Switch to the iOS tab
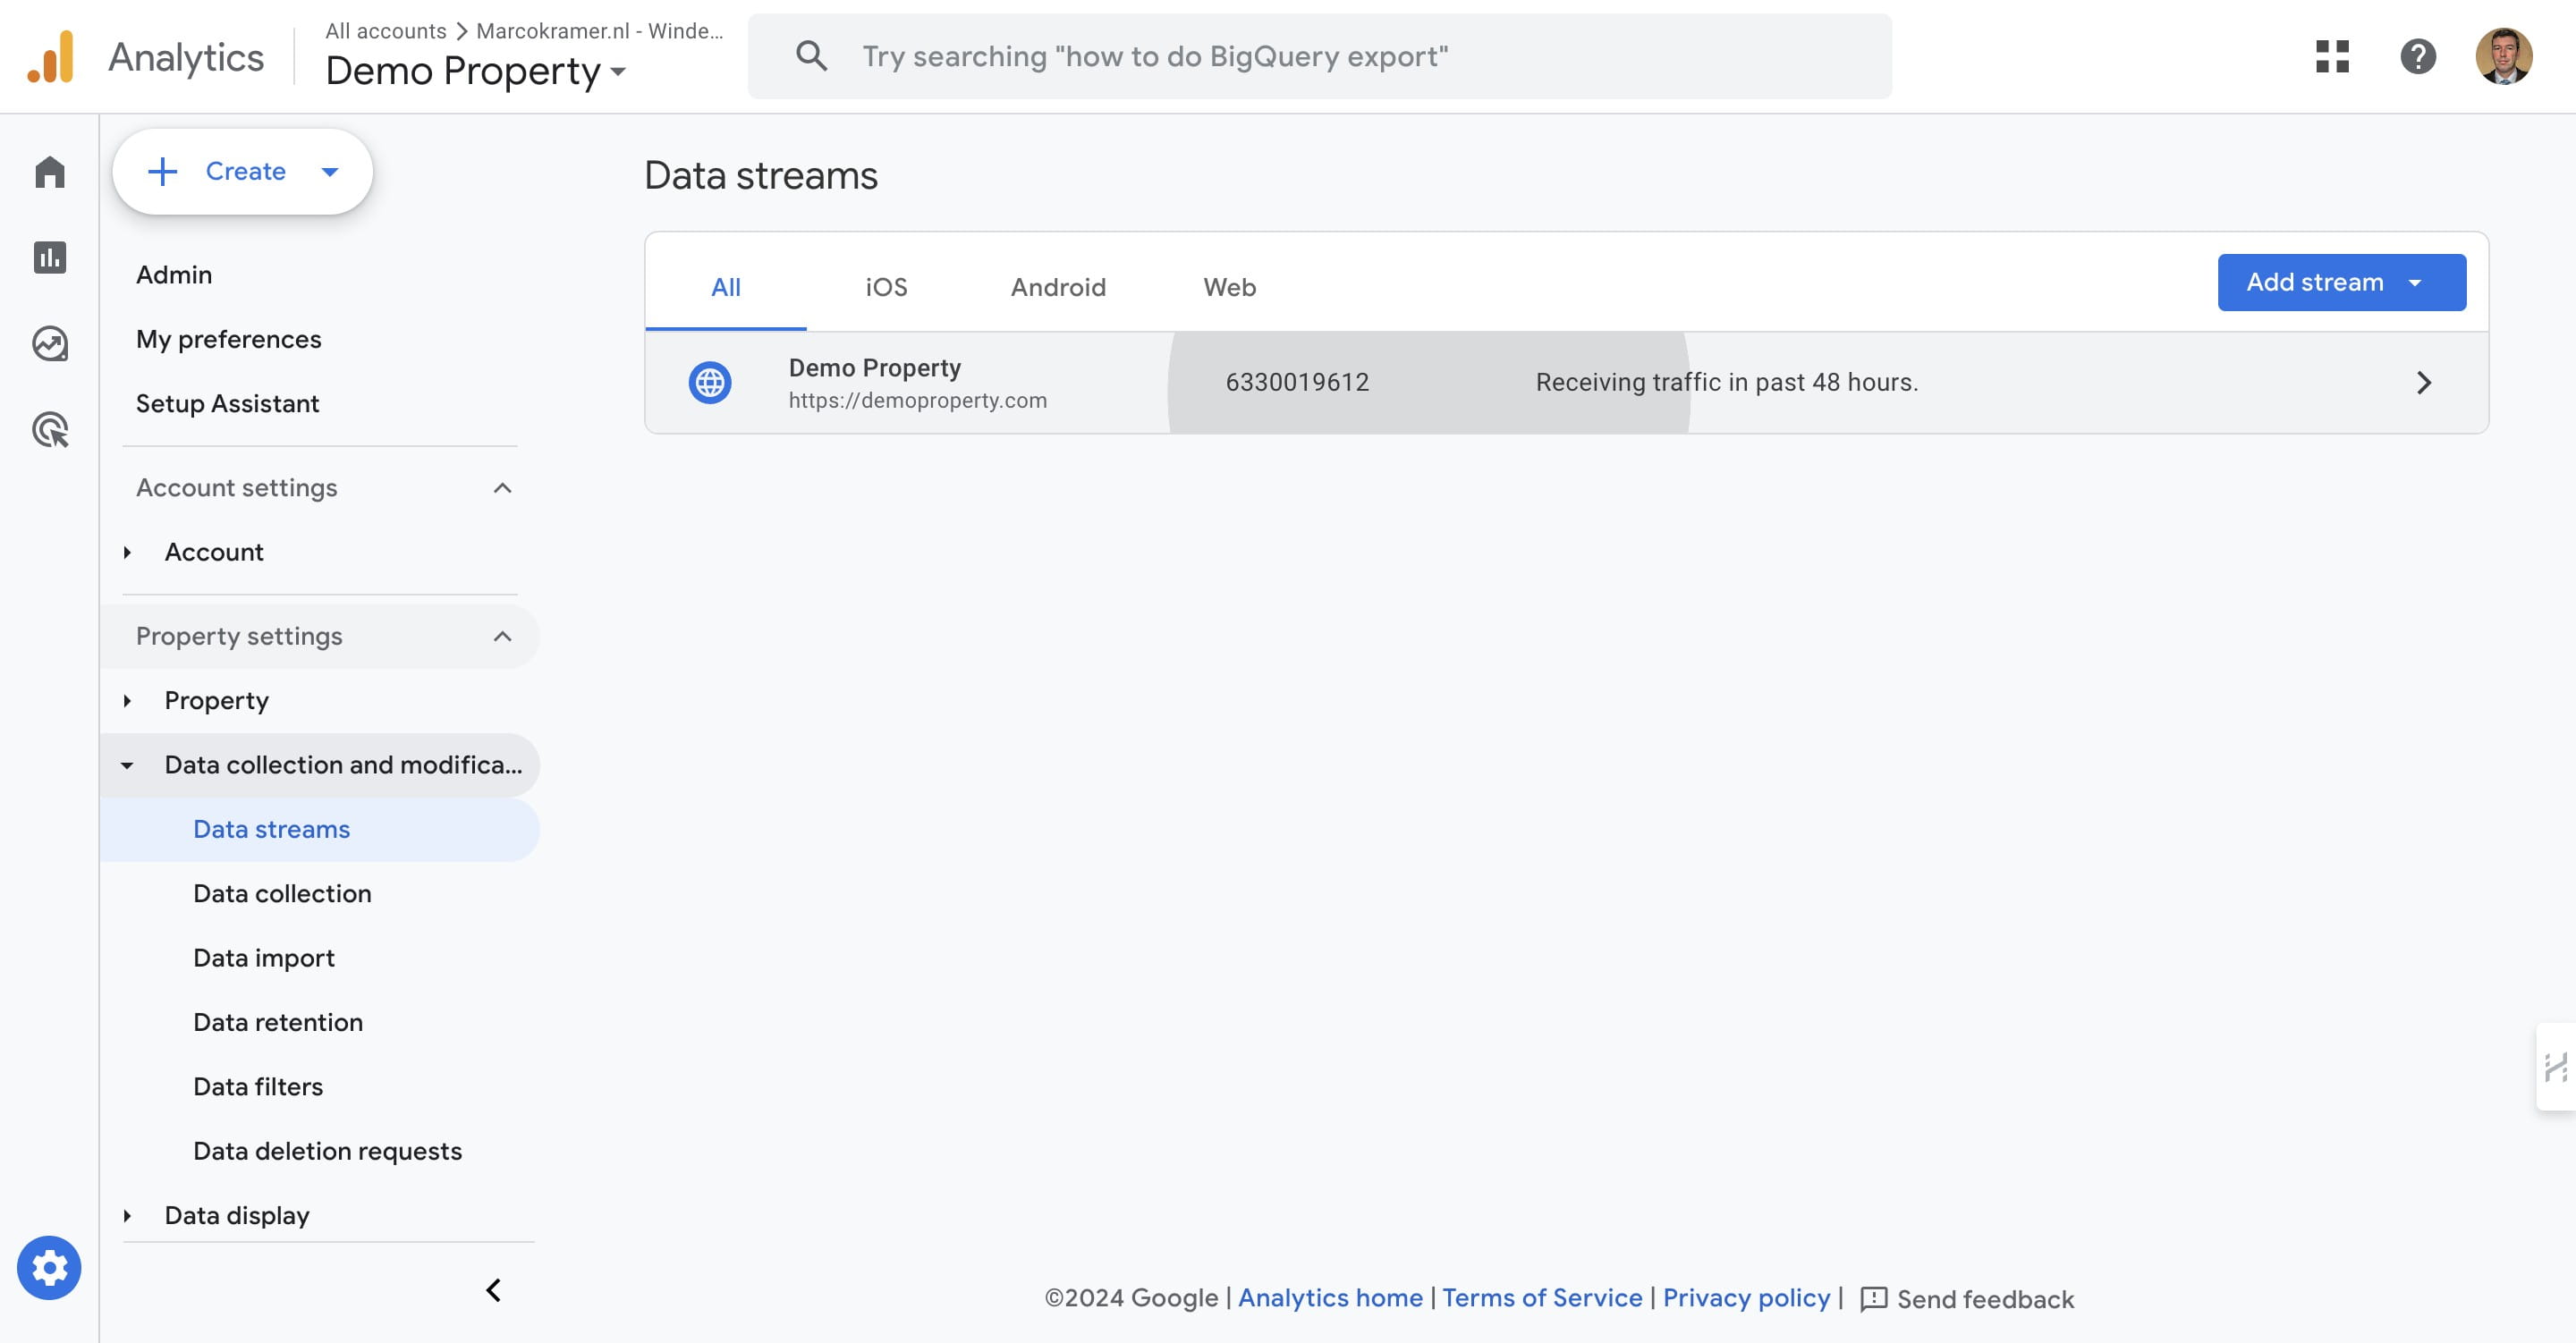The width and height of the screenshot is (2576, 1343). 886,287
